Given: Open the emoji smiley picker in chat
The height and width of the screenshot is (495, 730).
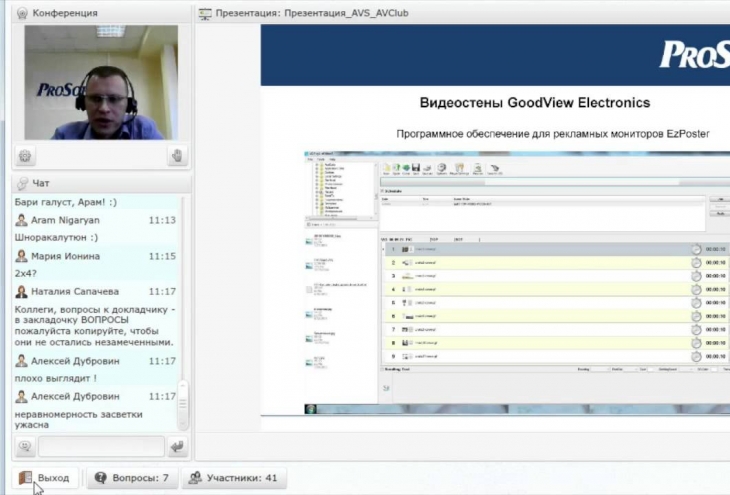Looking at the screenshot, I should click(25, 447).
